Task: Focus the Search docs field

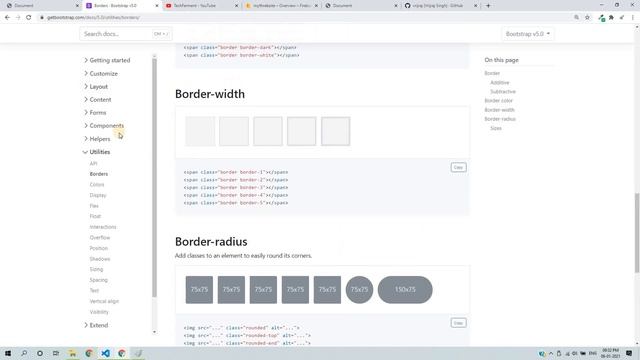Action: click(x=126, y=34)
